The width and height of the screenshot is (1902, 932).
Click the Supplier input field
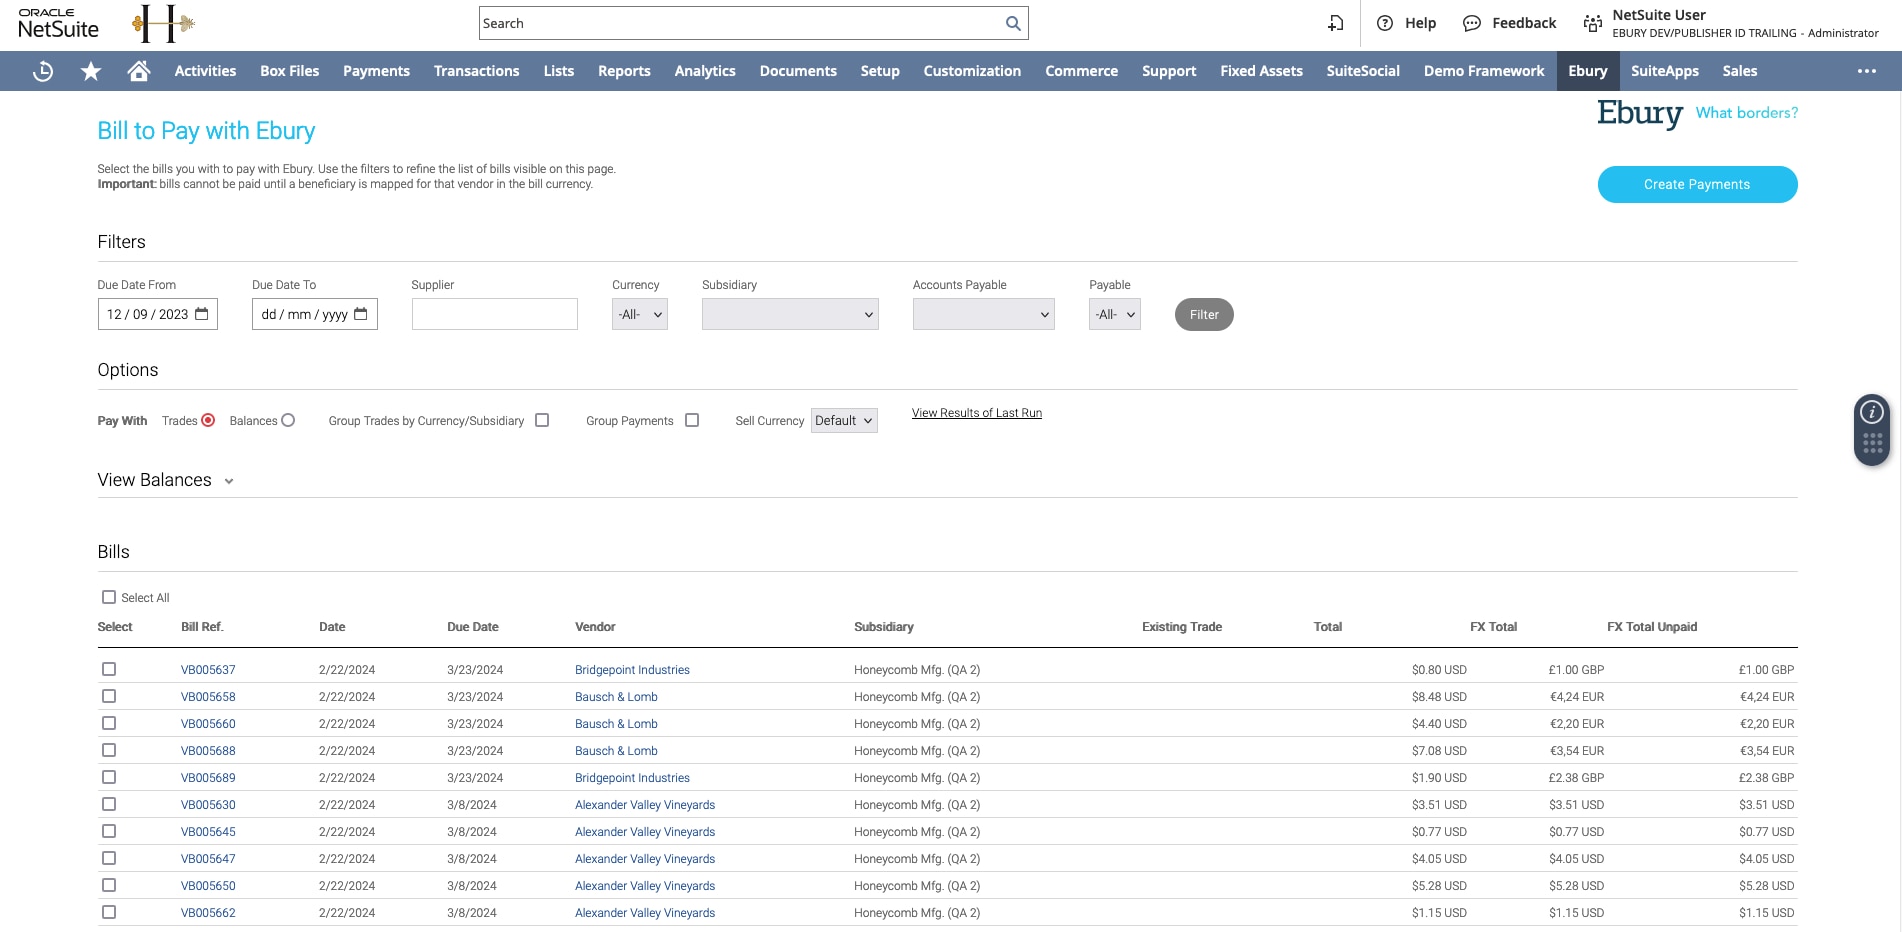494,314
